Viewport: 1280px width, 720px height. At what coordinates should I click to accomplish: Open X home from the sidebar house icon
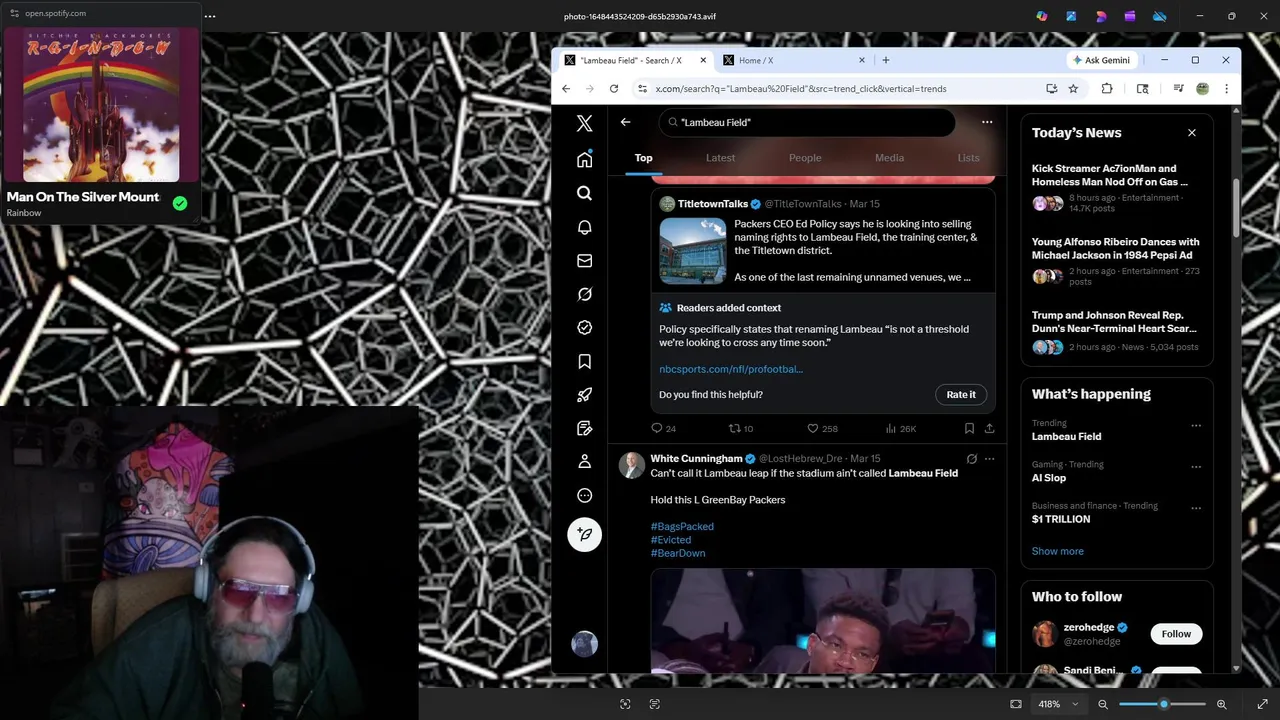[x=585, y=160]
